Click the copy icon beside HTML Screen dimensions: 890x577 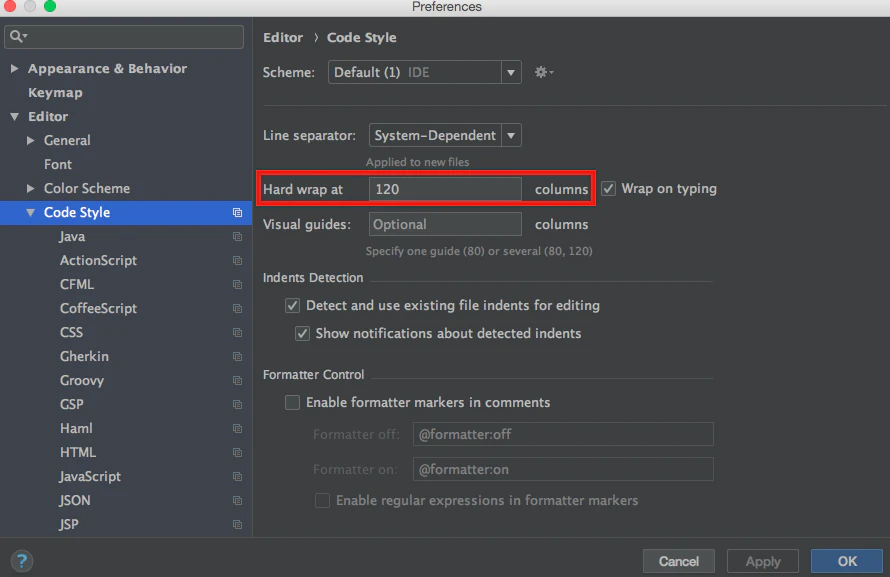coord(237,453)
